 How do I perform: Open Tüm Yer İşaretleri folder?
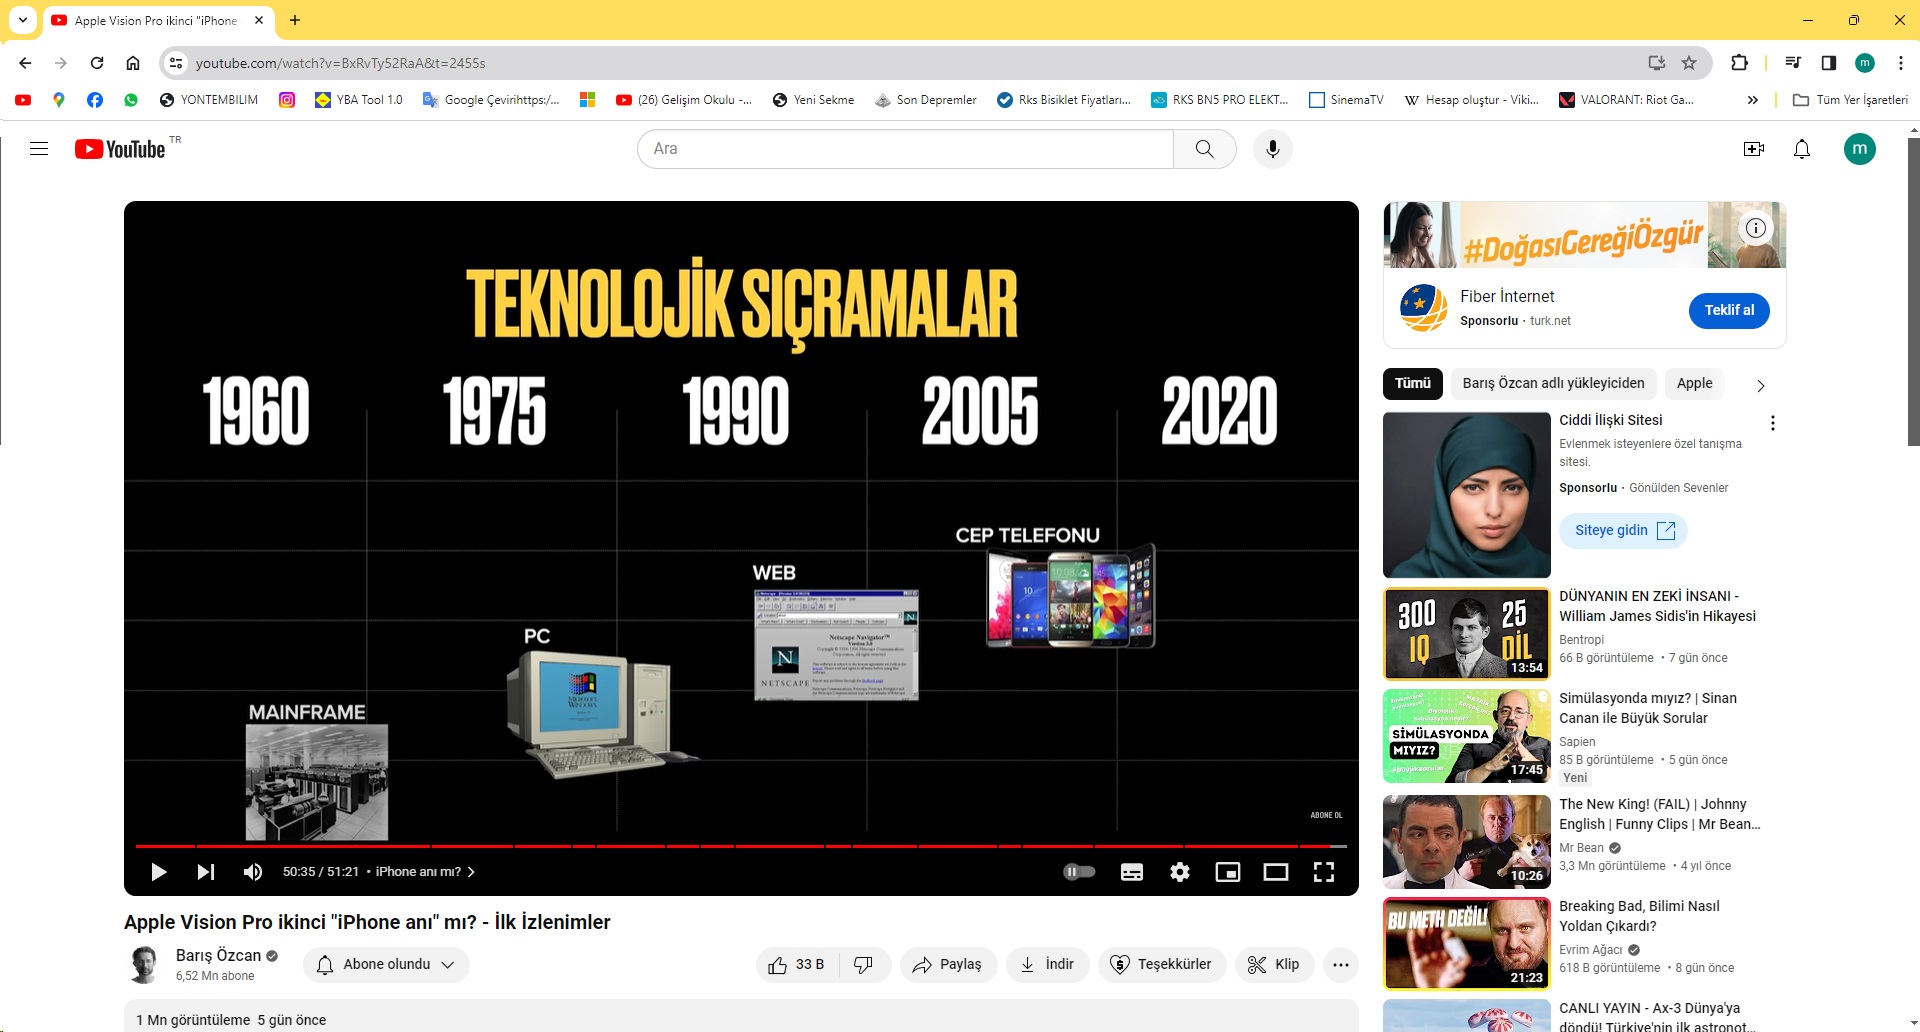(1850, 100)
